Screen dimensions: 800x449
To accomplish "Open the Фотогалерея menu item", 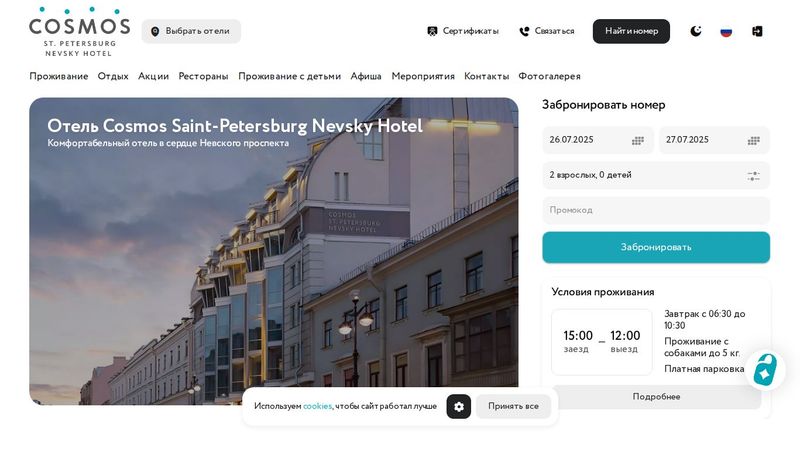I will point(549,76).
